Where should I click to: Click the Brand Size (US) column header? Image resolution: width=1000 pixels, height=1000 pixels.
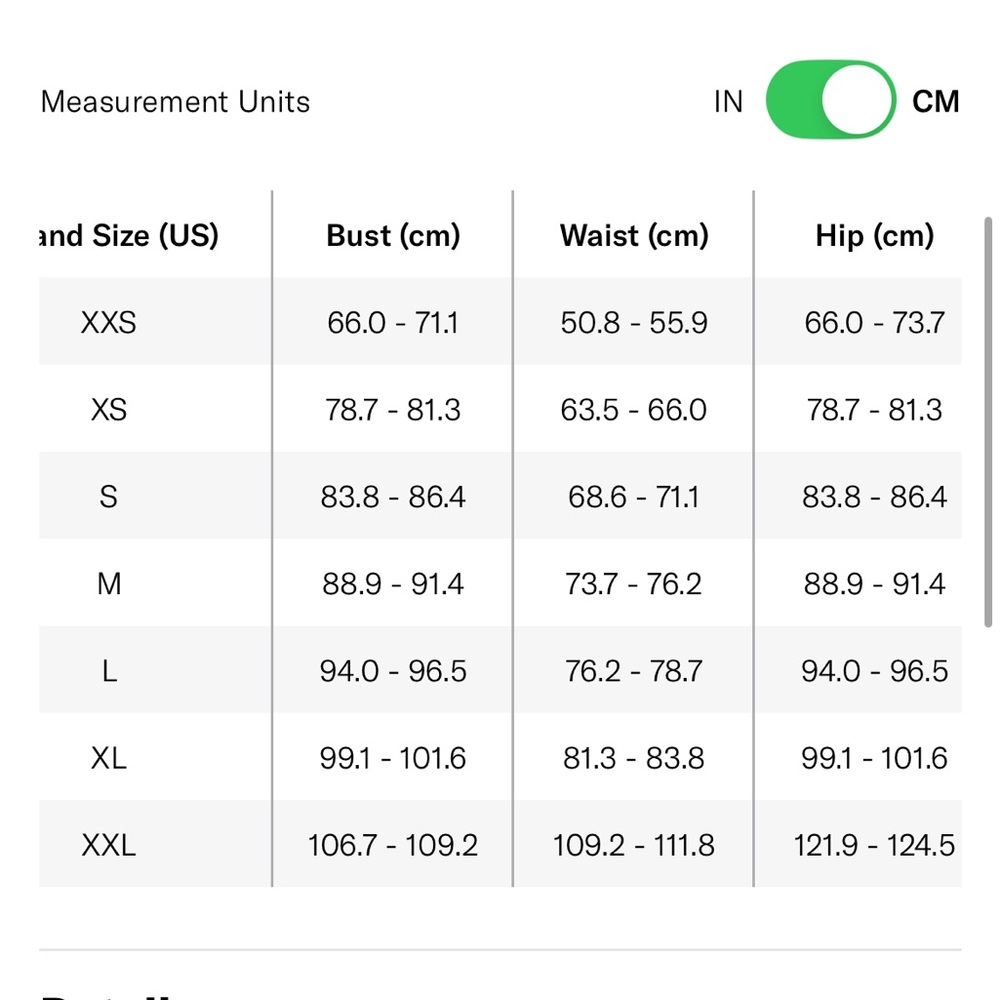tap(129, 236)
